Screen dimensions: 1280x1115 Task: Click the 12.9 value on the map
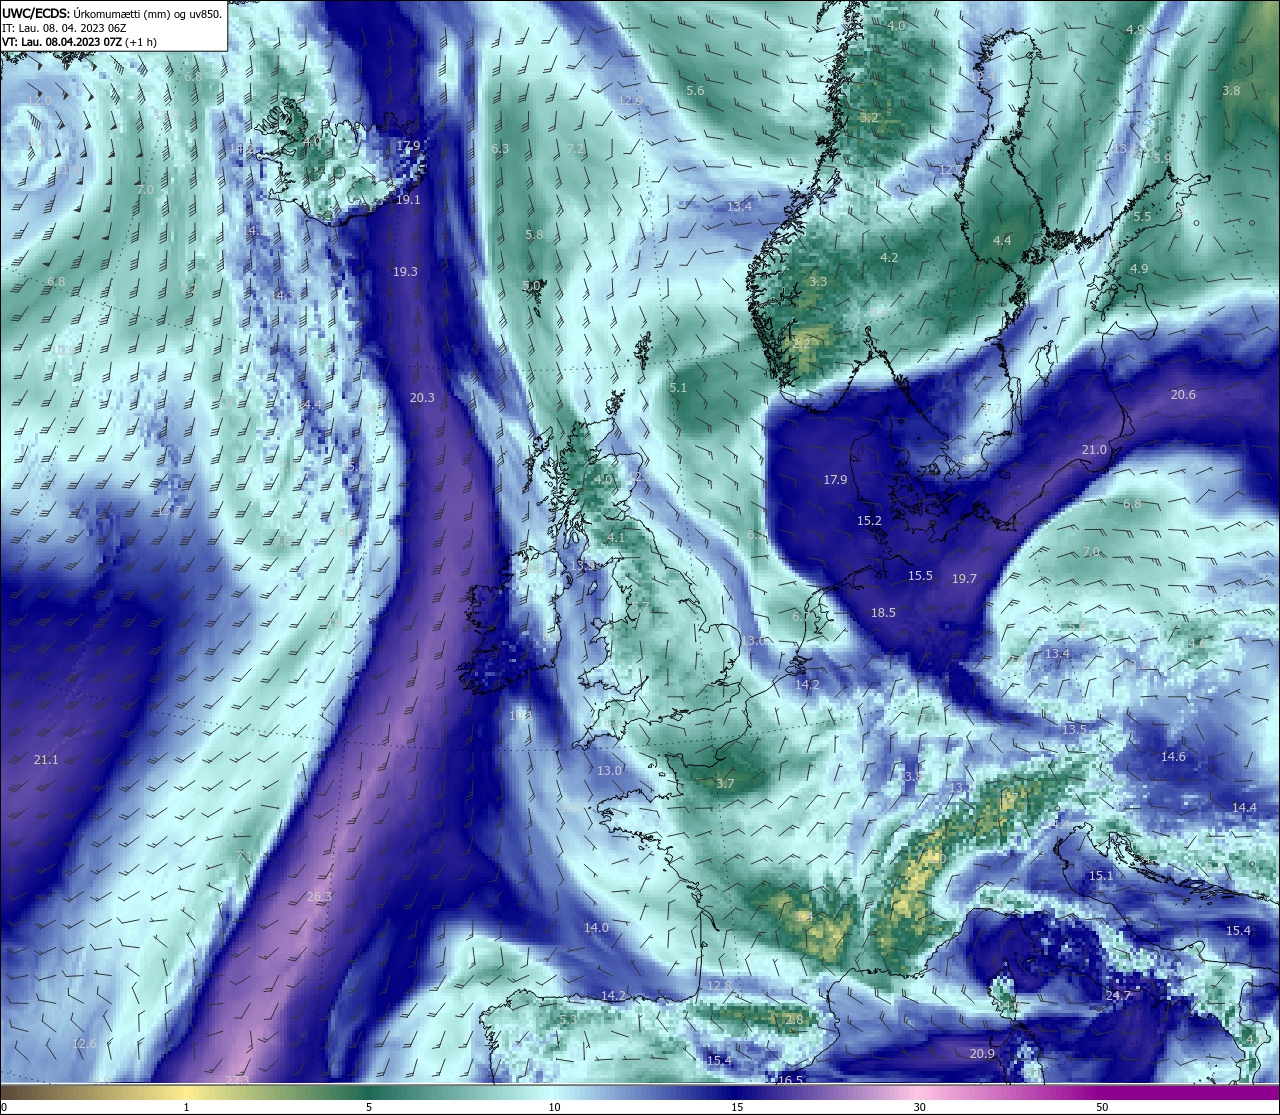pos(630,101)
